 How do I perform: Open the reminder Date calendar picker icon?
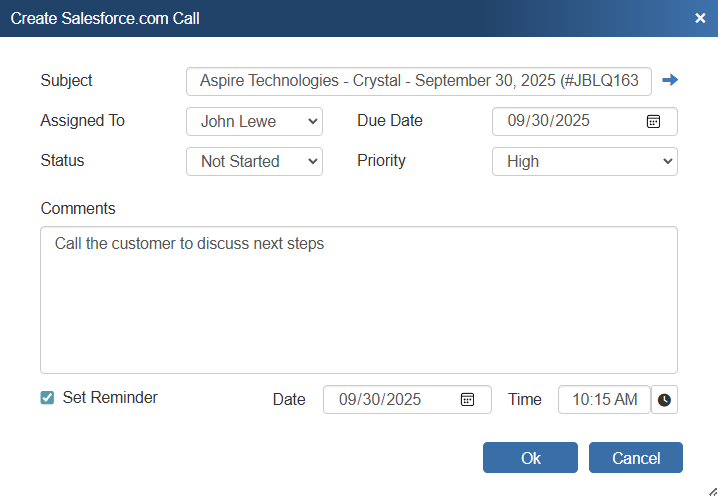coord(467,399)
